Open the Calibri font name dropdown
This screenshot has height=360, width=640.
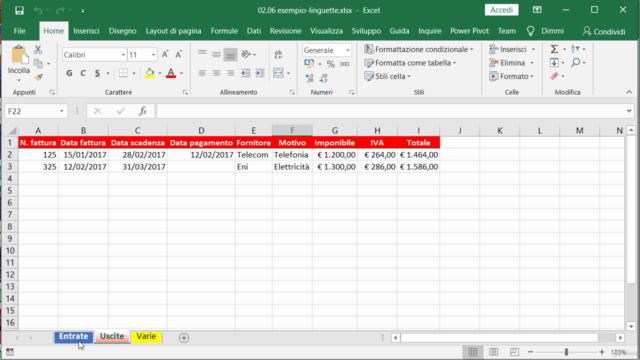coord(123,55)
